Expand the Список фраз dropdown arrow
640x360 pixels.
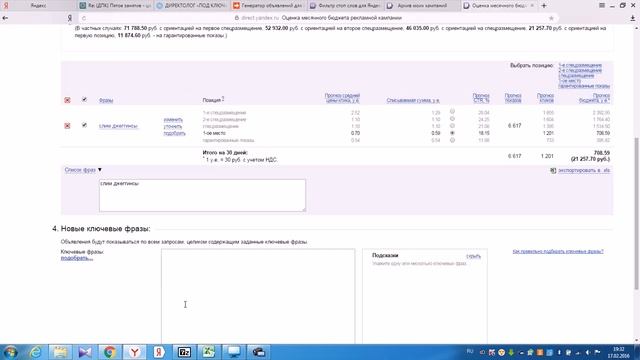100,170
